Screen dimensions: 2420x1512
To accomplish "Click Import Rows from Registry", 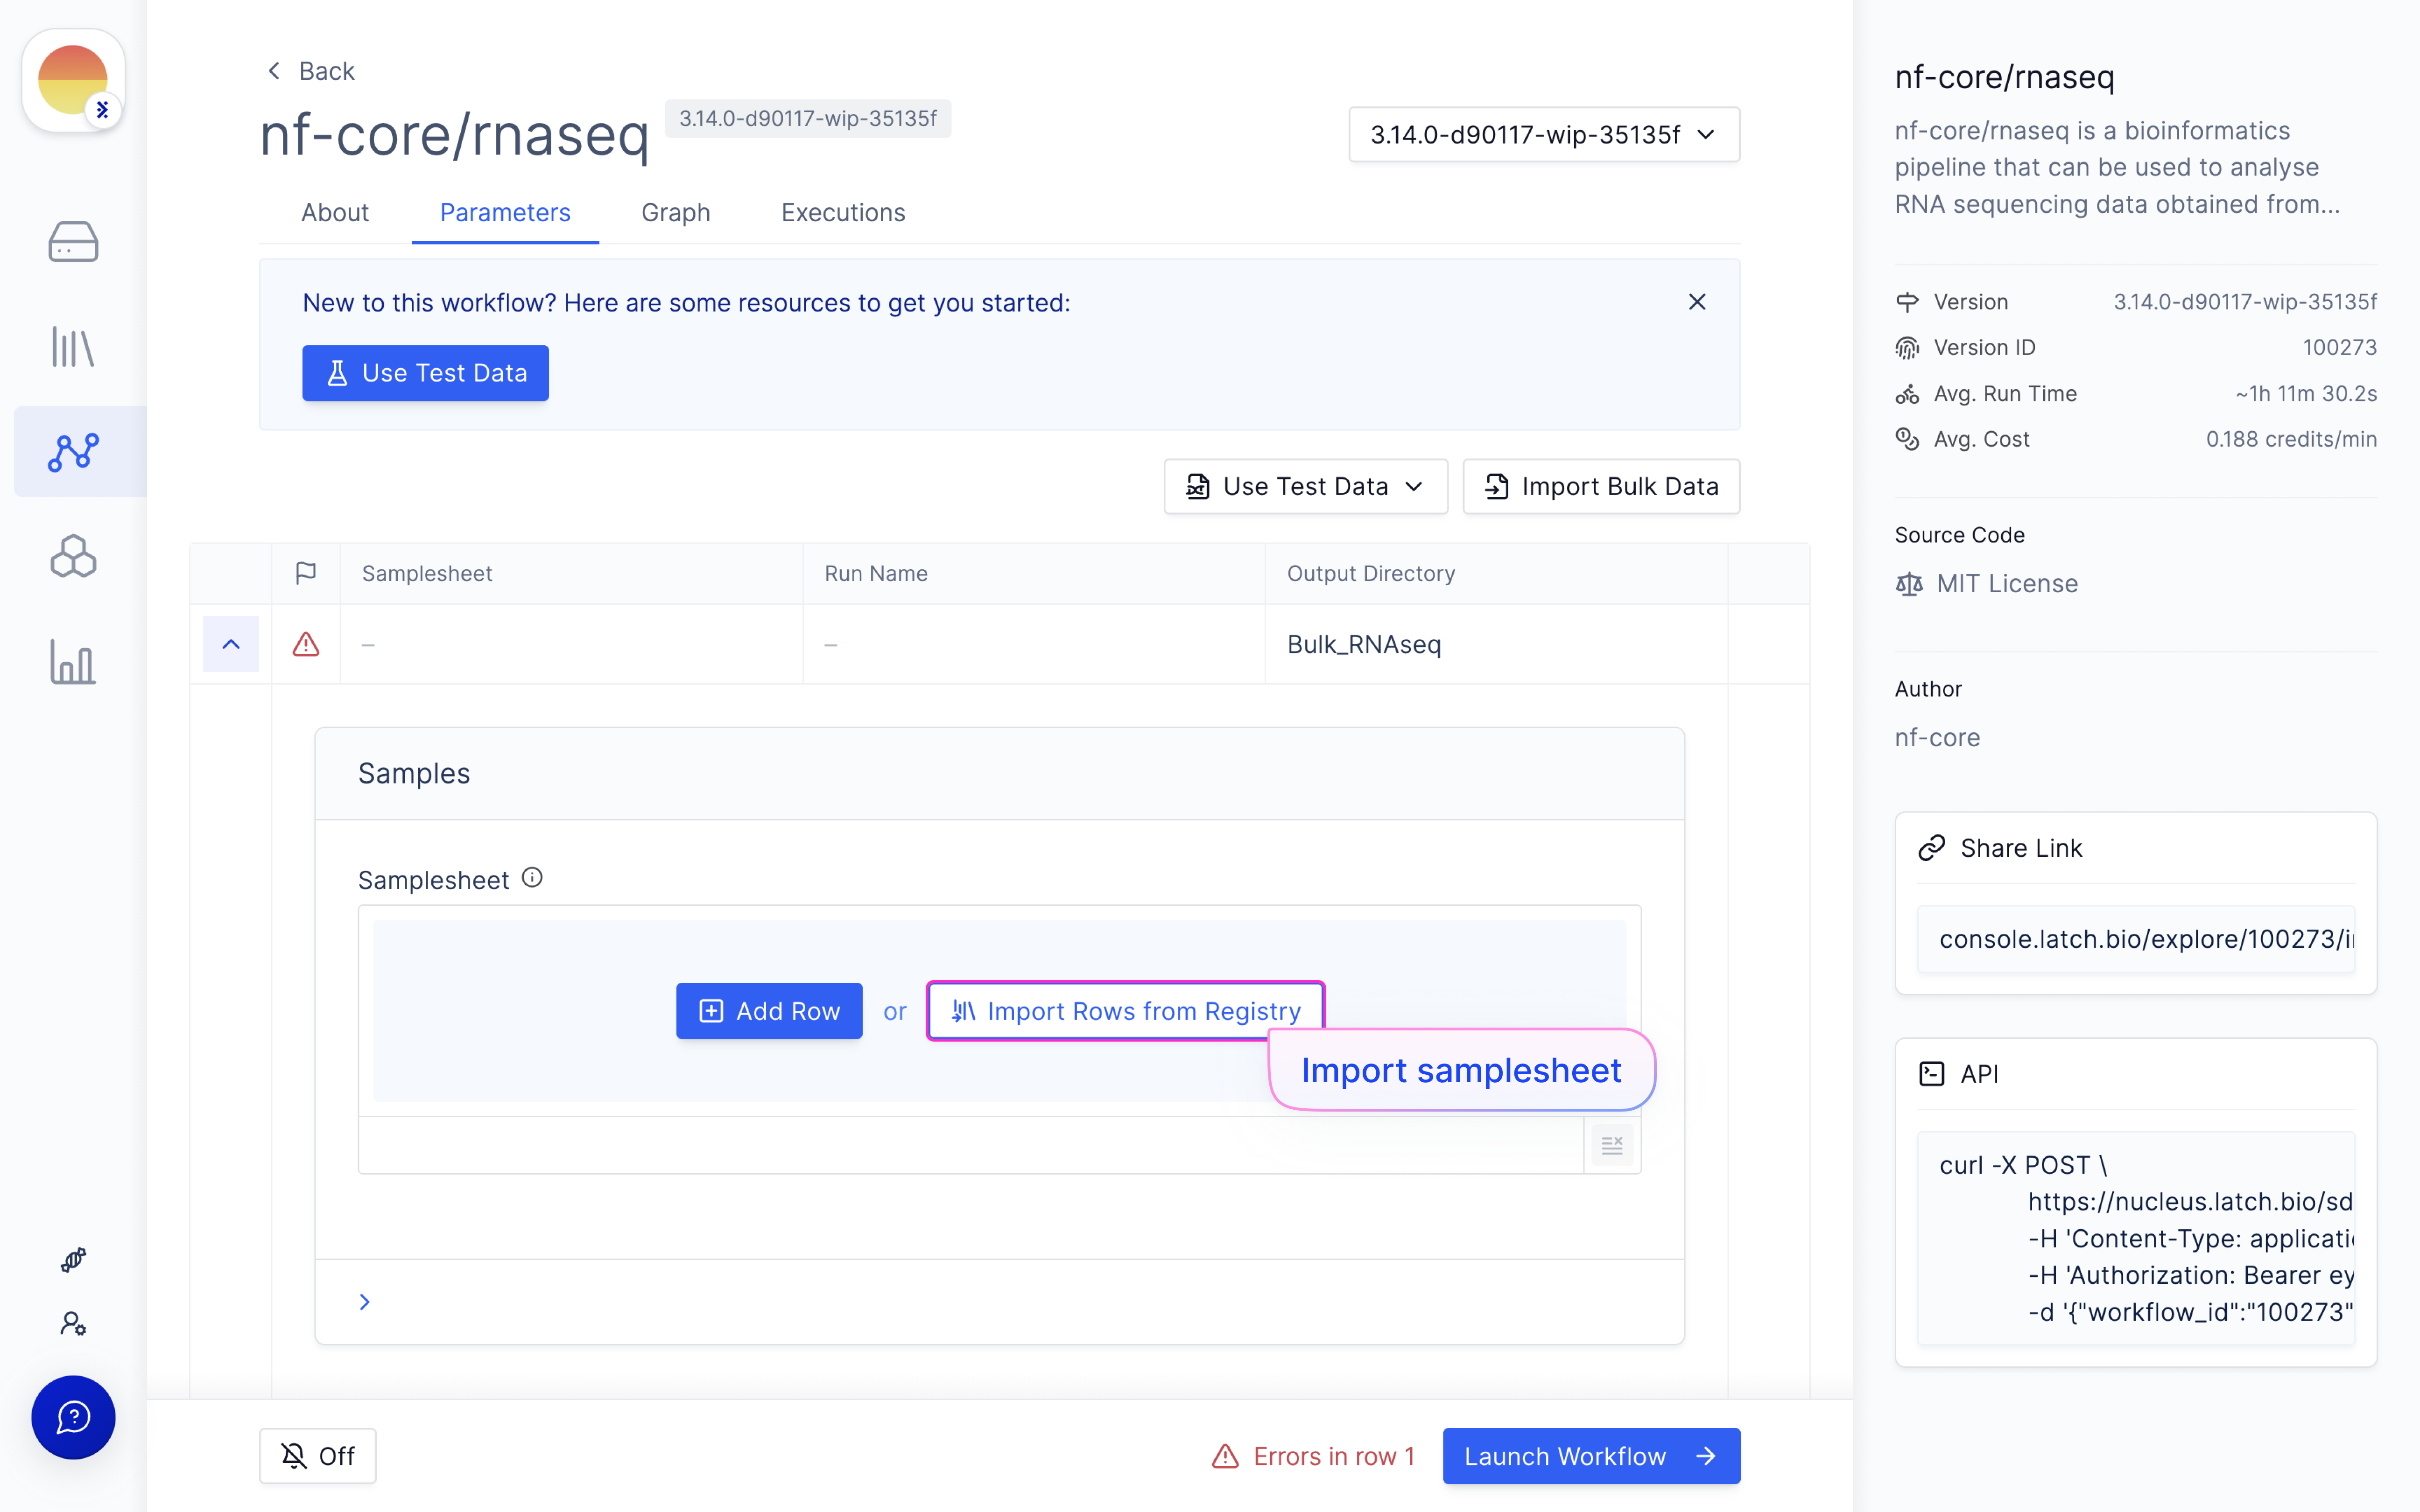I will (x=1125, y=1010).
